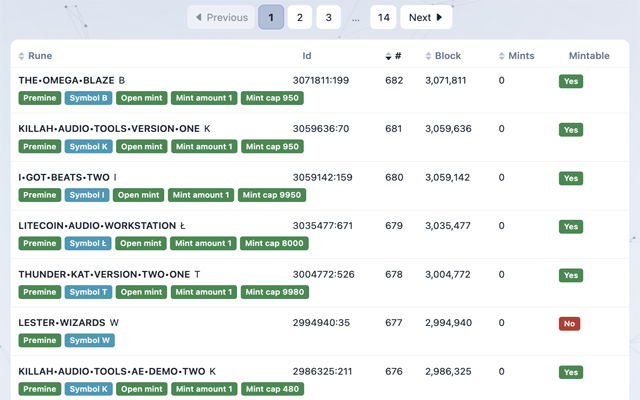The image size is (640, 400).
Task: Click the Symbol B tag
Action: click(x=88, y=98)
